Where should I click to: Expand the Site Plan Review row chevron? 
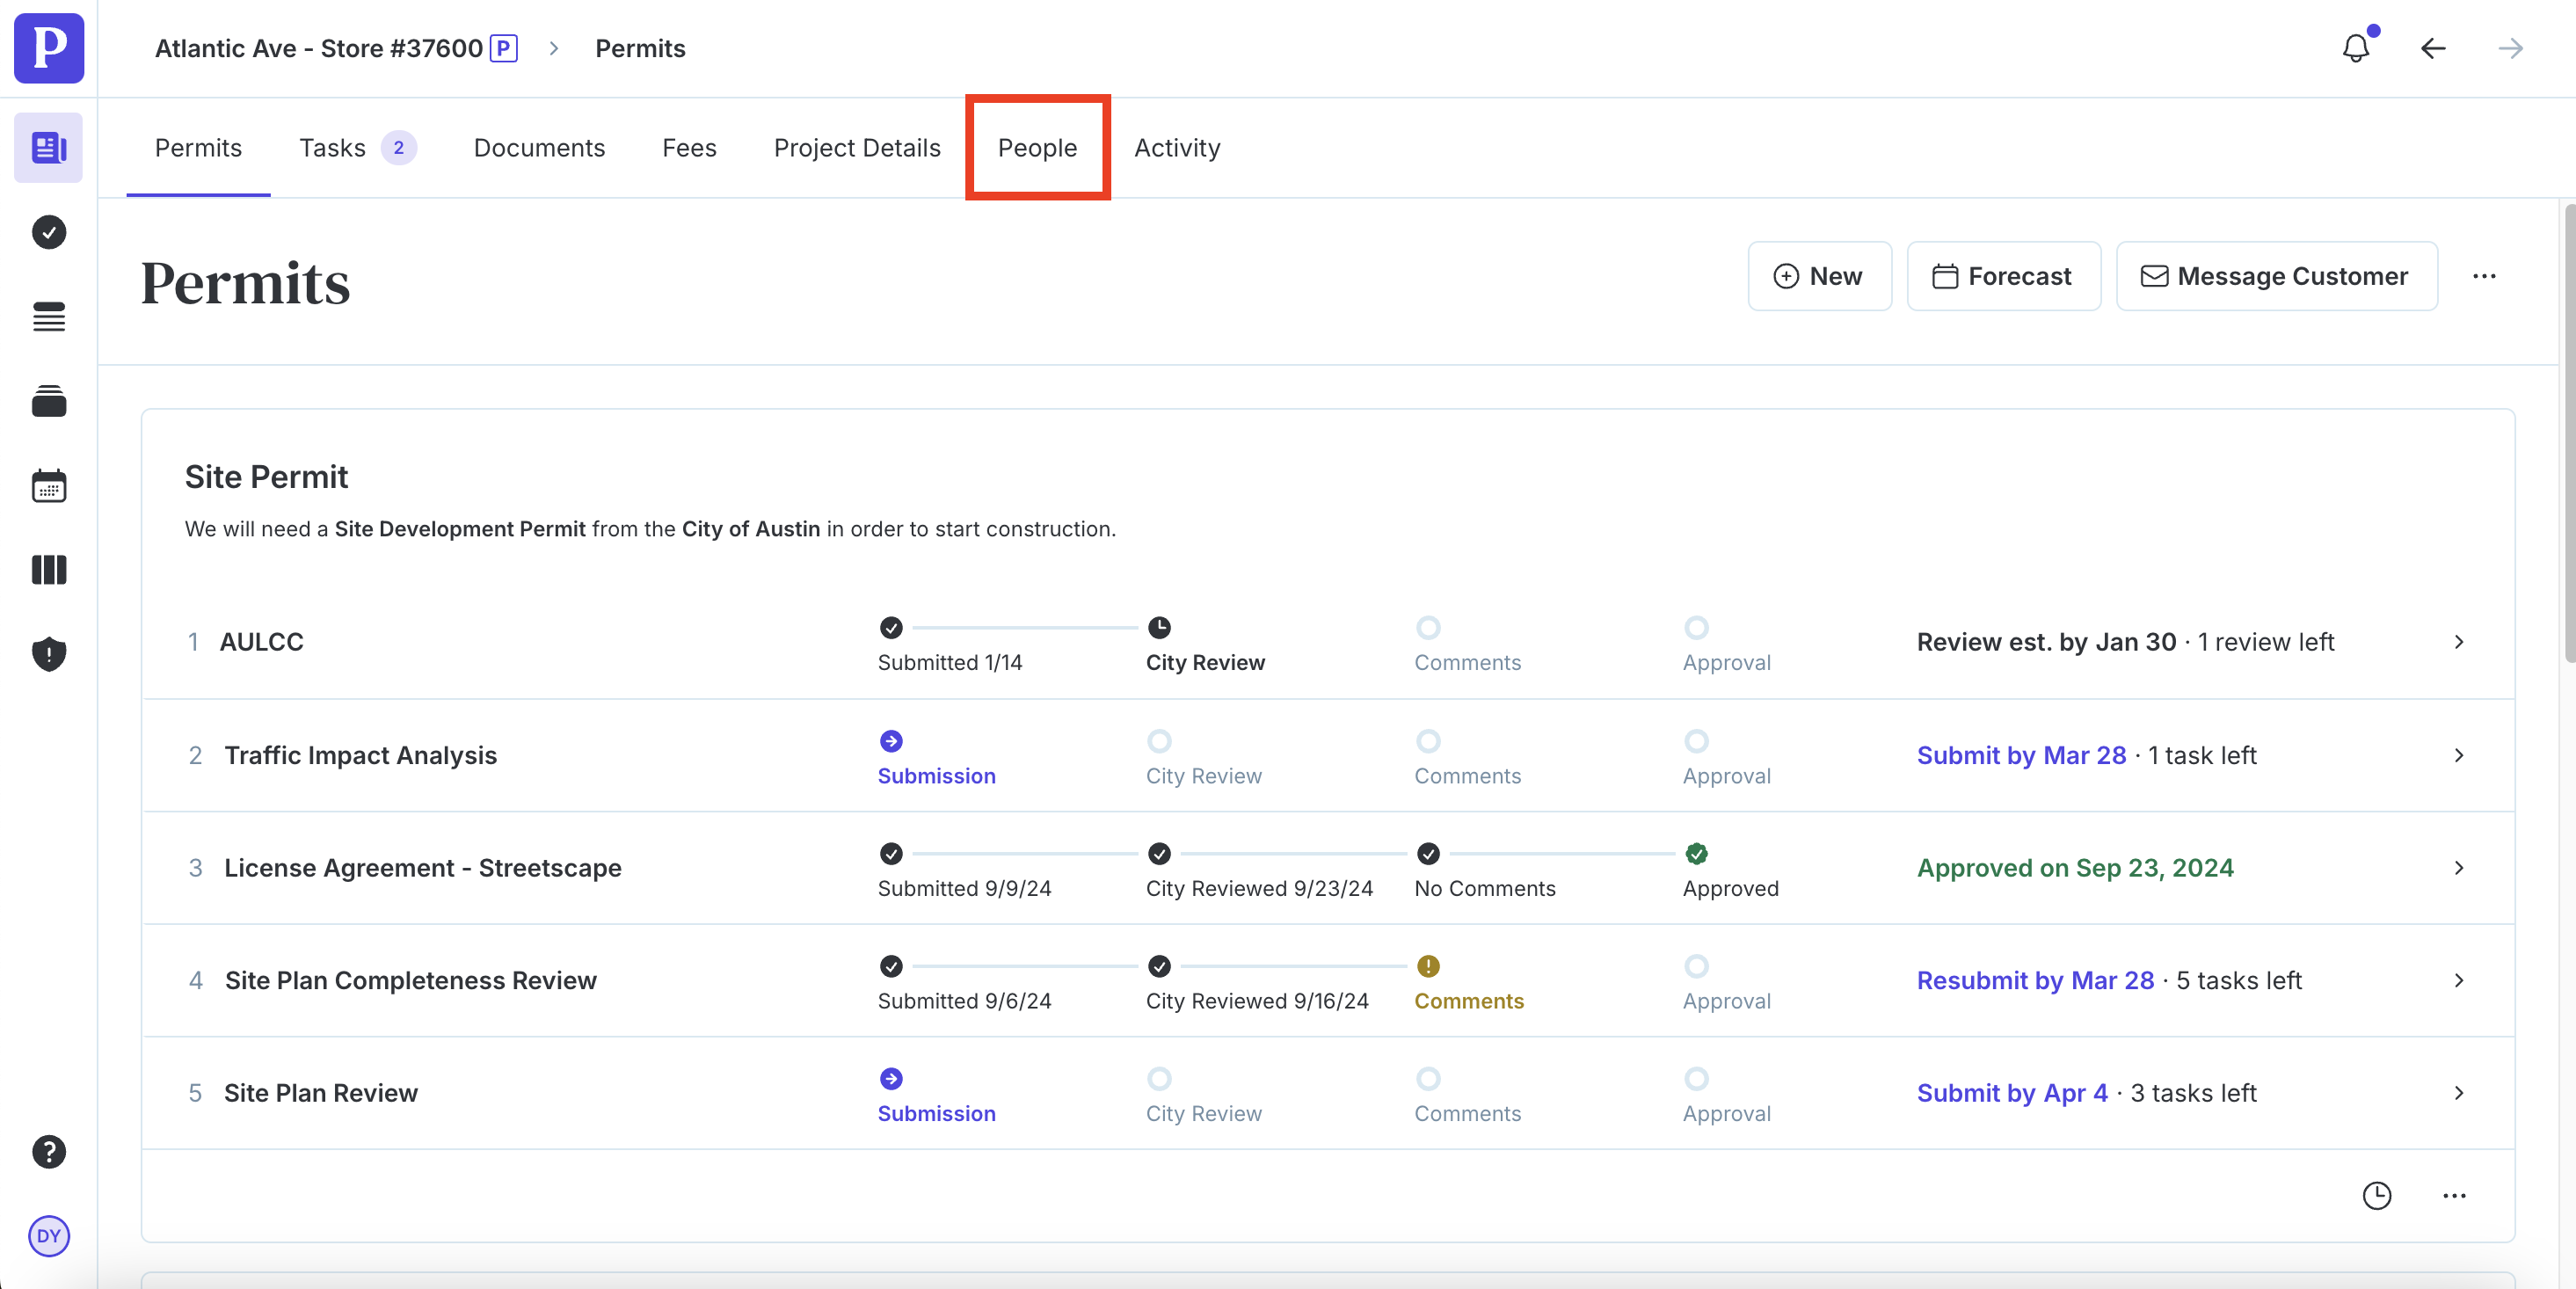[2458, 1093]
